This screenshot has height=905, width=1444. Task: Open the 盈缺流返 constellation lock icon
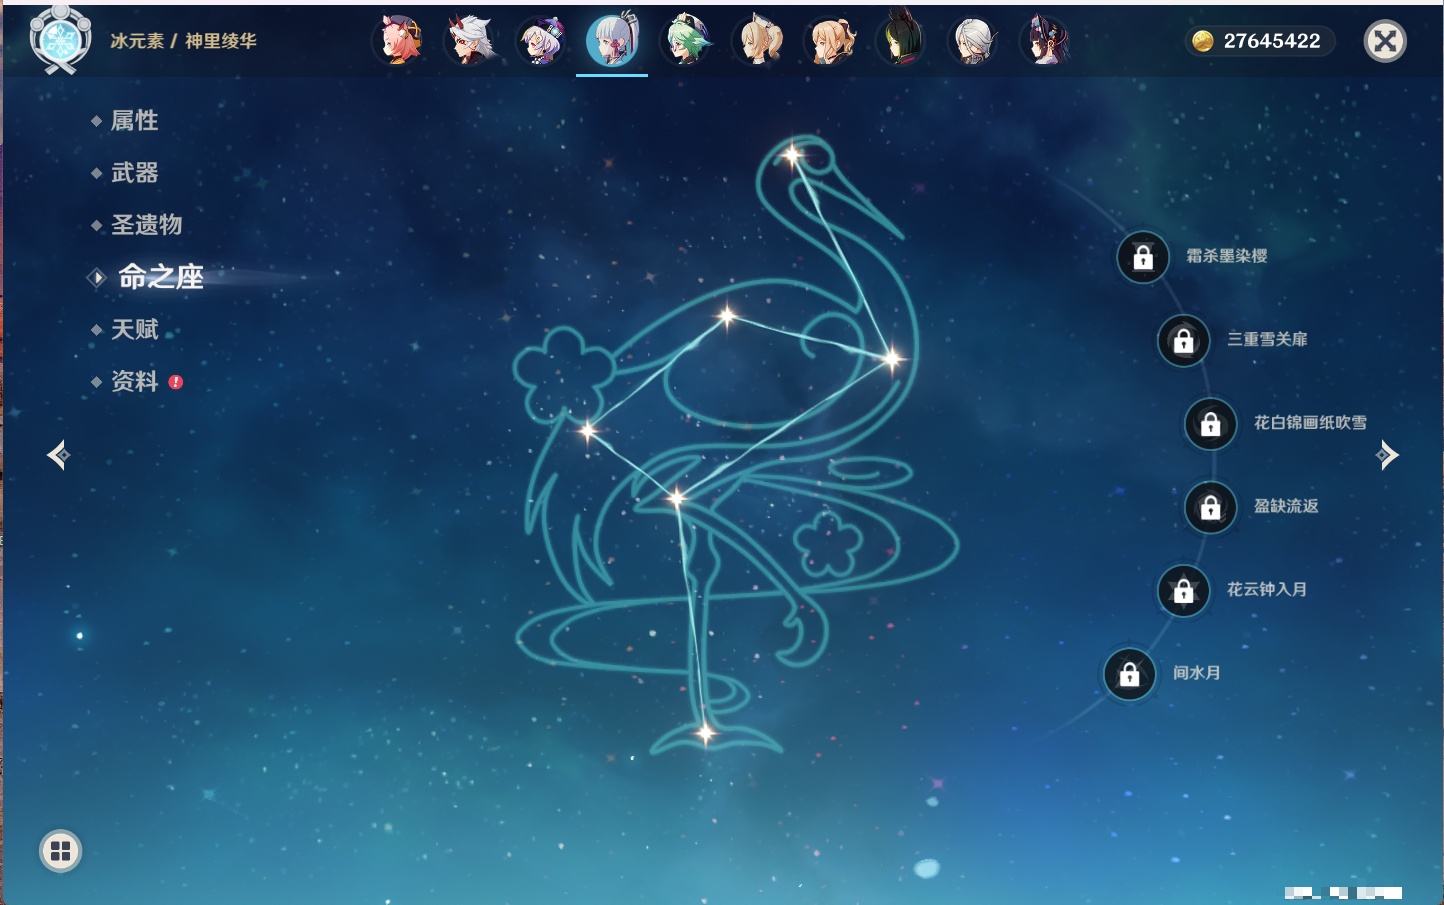(x=1211, y=507)
